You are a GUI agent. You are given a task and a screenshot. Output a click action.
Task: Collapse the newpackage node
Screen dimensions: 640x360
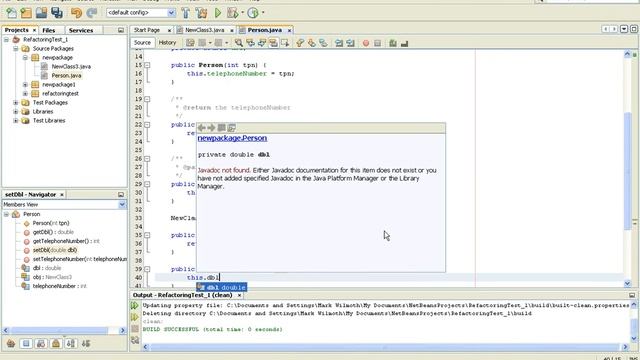[25, 58]
